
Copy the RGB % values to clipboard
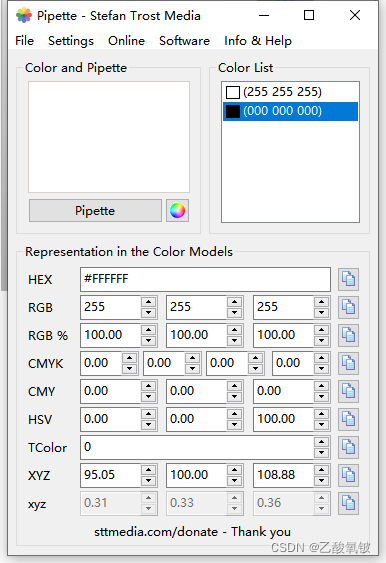pos(348,335)
